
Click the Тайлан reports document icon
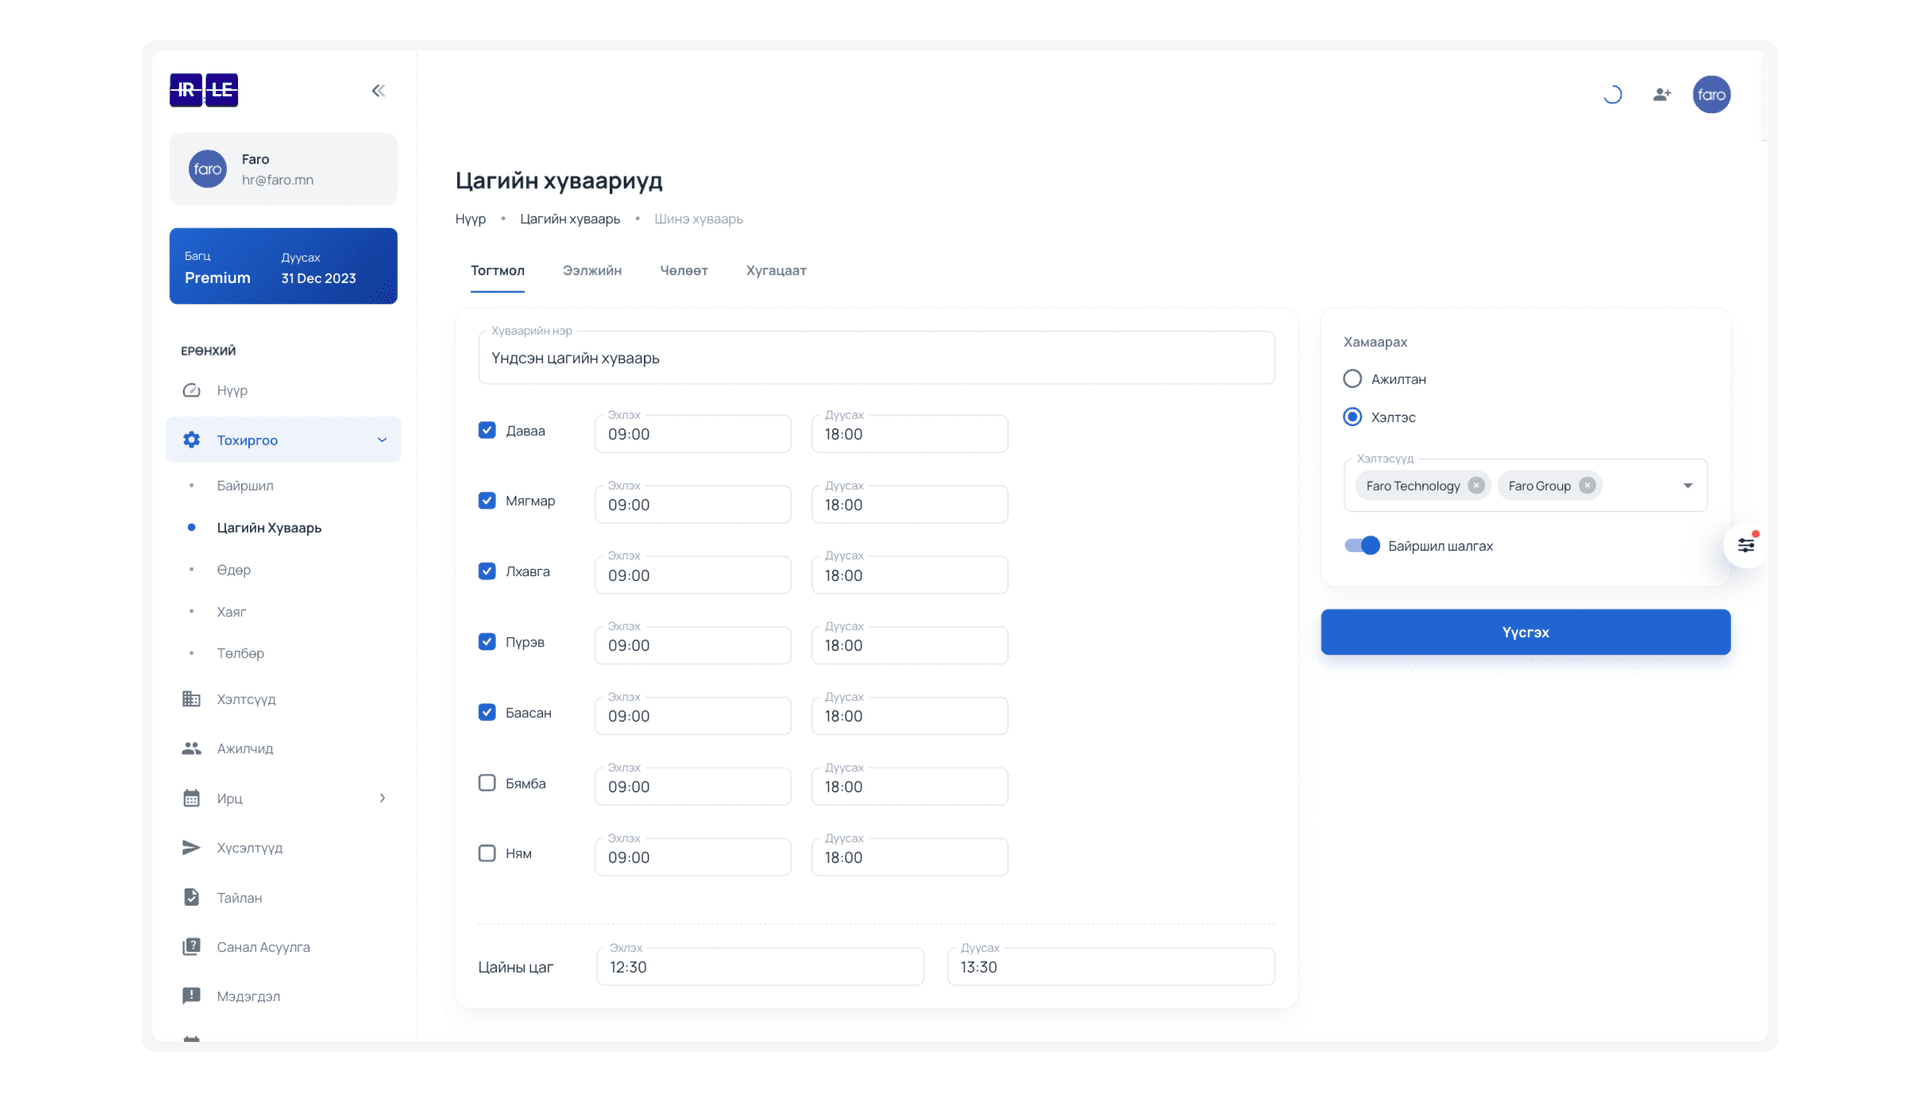click(191, 897)
